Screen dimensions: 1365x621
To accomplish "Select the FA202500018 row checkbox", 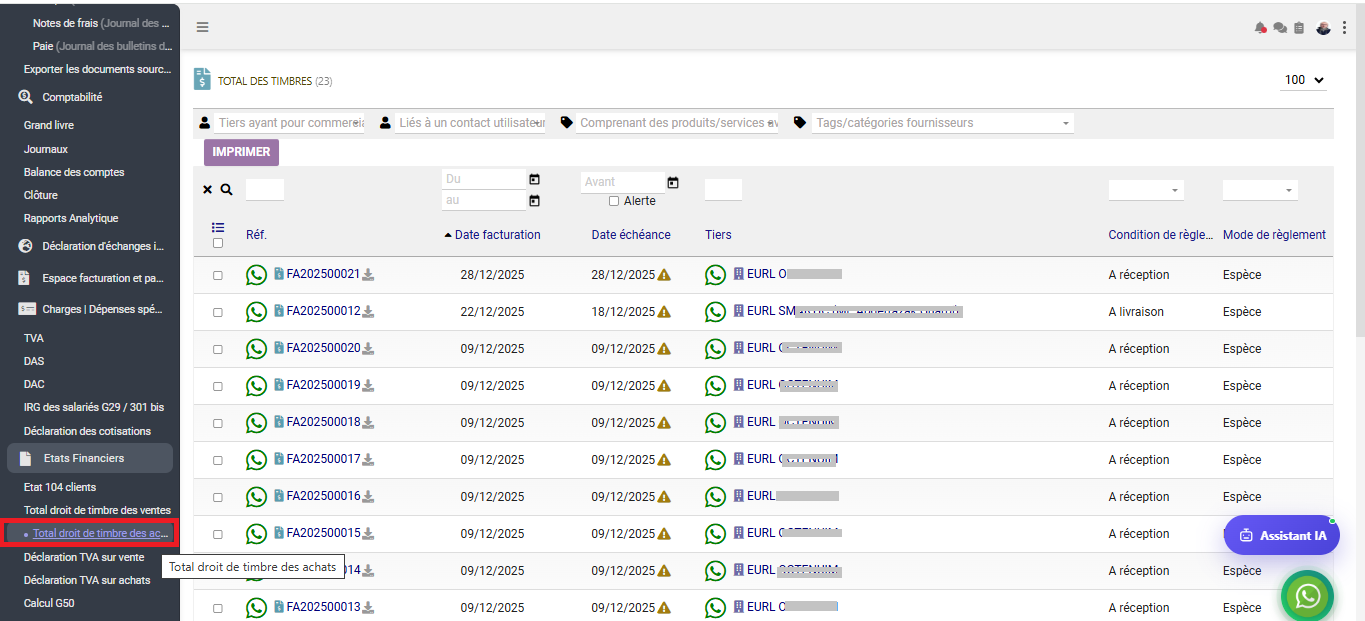I will (218, 424).
